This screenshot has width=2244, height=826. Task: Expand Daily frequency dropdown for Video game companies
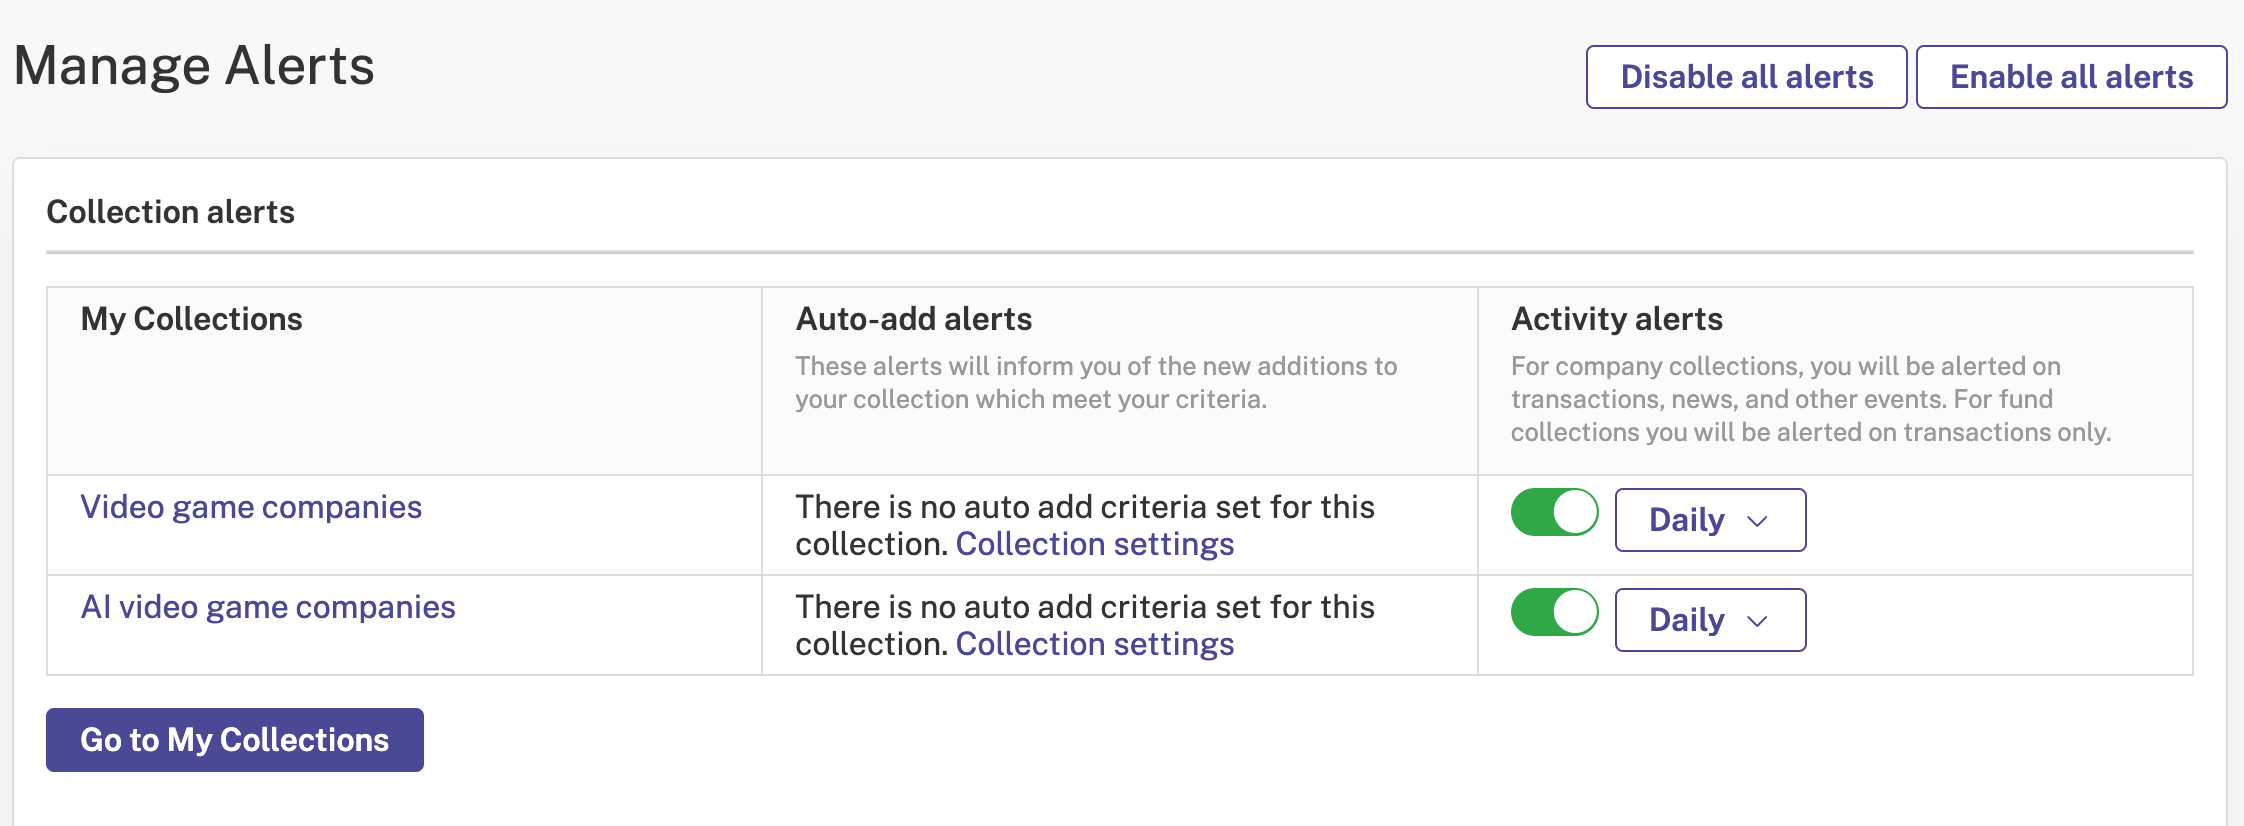(x=1710, y=520)
